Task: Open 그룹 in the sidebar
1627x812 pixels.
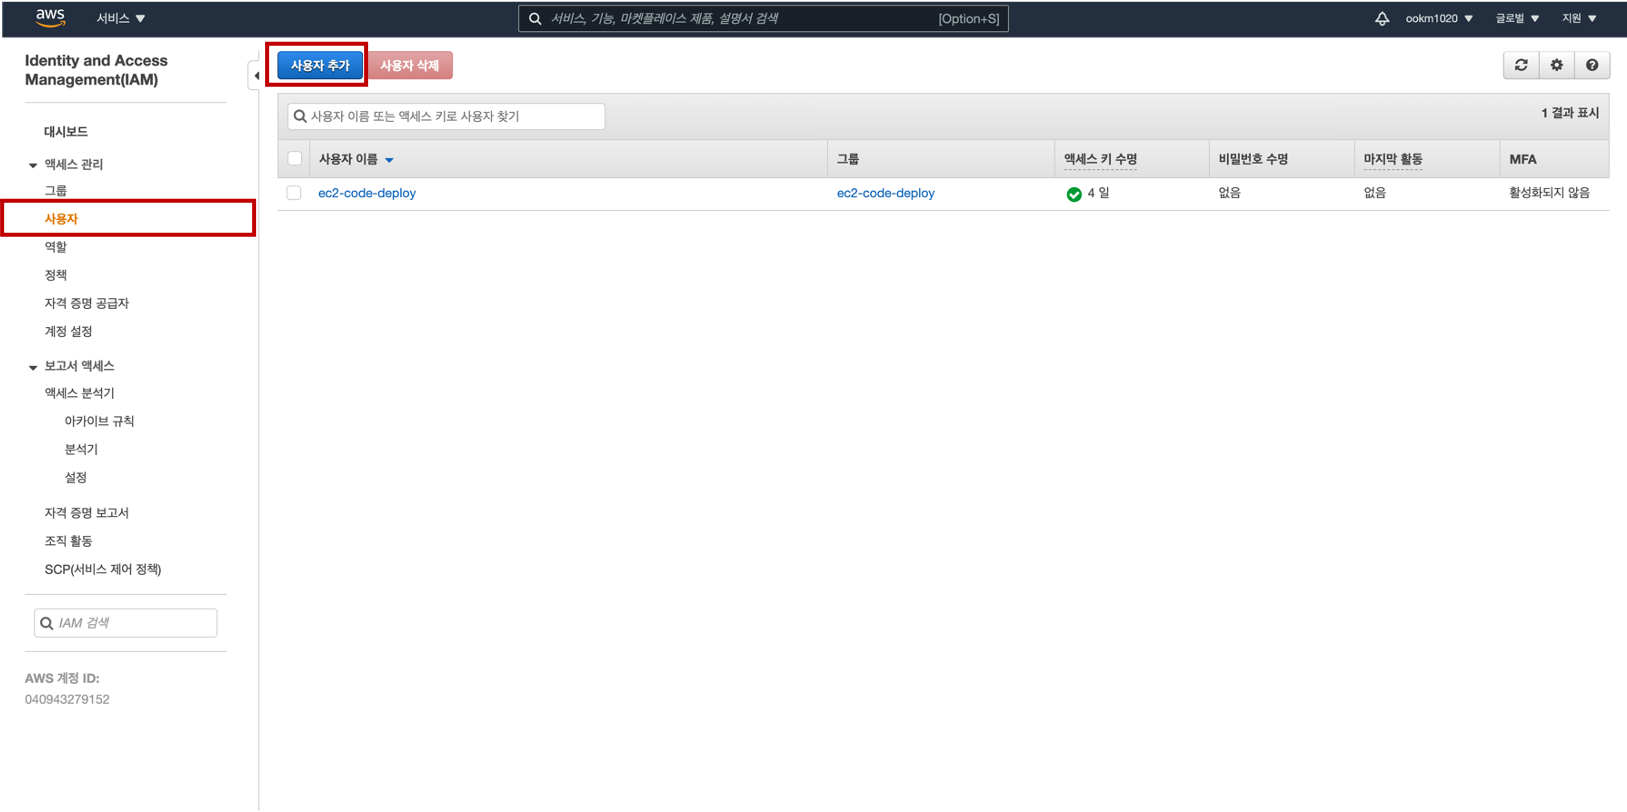Action: point(56,190)
